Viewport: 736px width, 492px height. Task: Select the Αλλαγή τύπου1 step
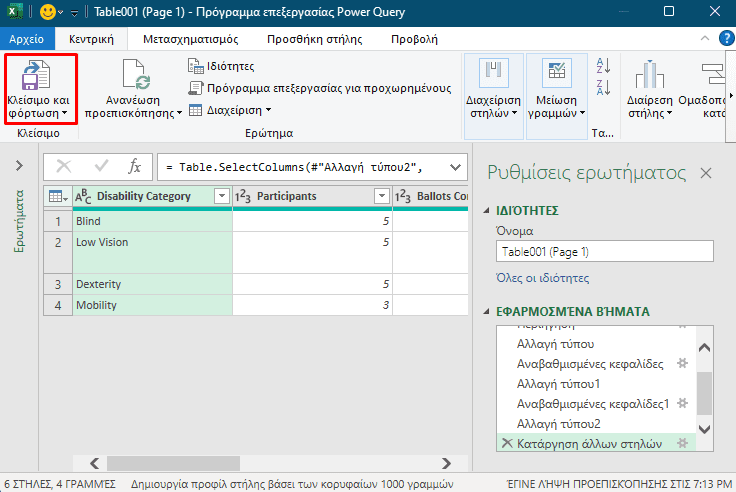tap(559, 384)
